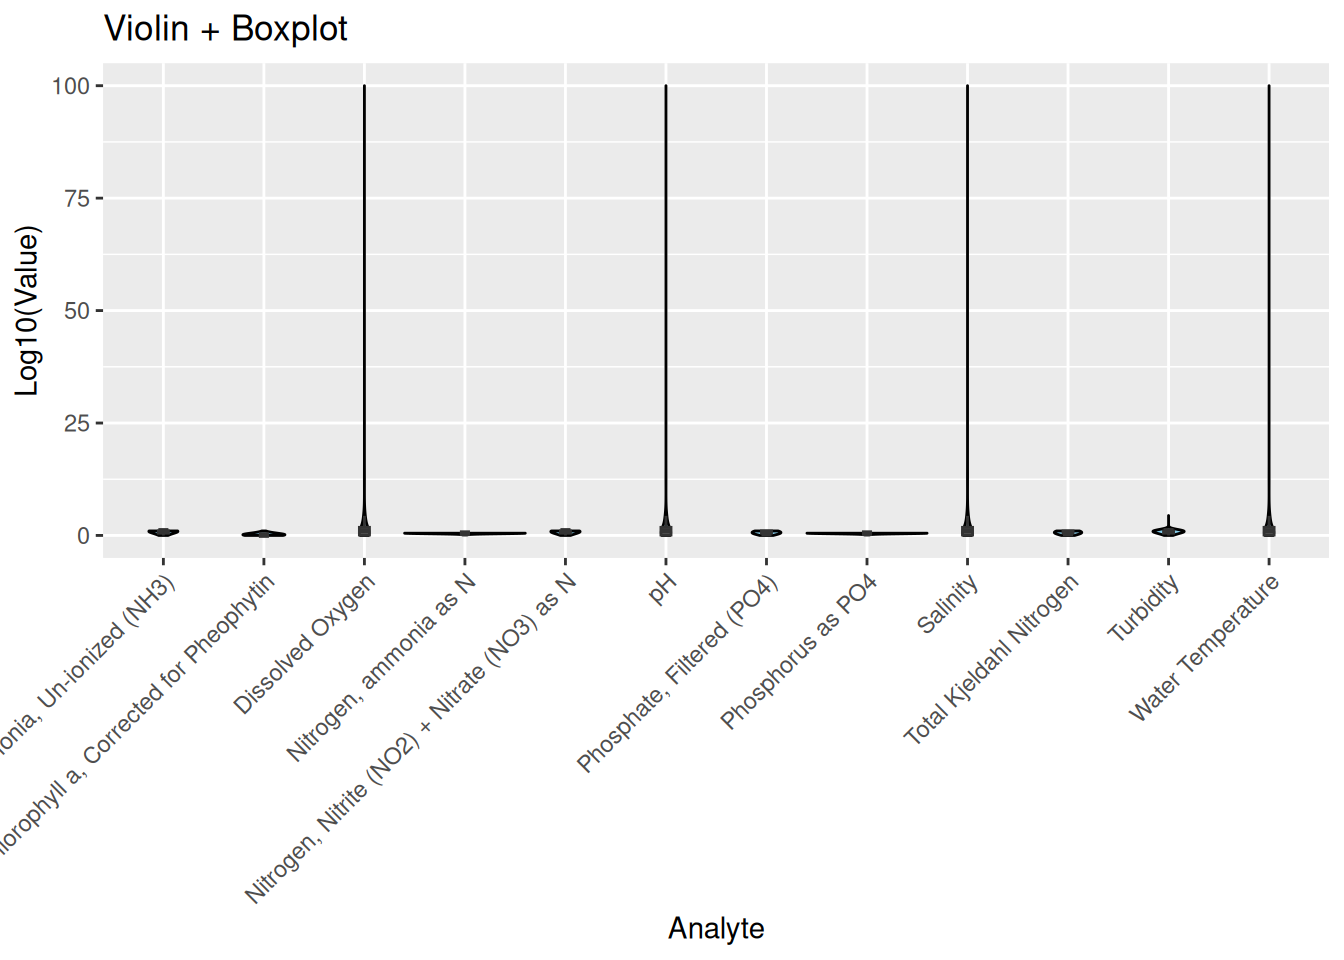Click the "Turbidity" x-axis label
This screenshot has width=1344, height=960.
point(1143,608)
